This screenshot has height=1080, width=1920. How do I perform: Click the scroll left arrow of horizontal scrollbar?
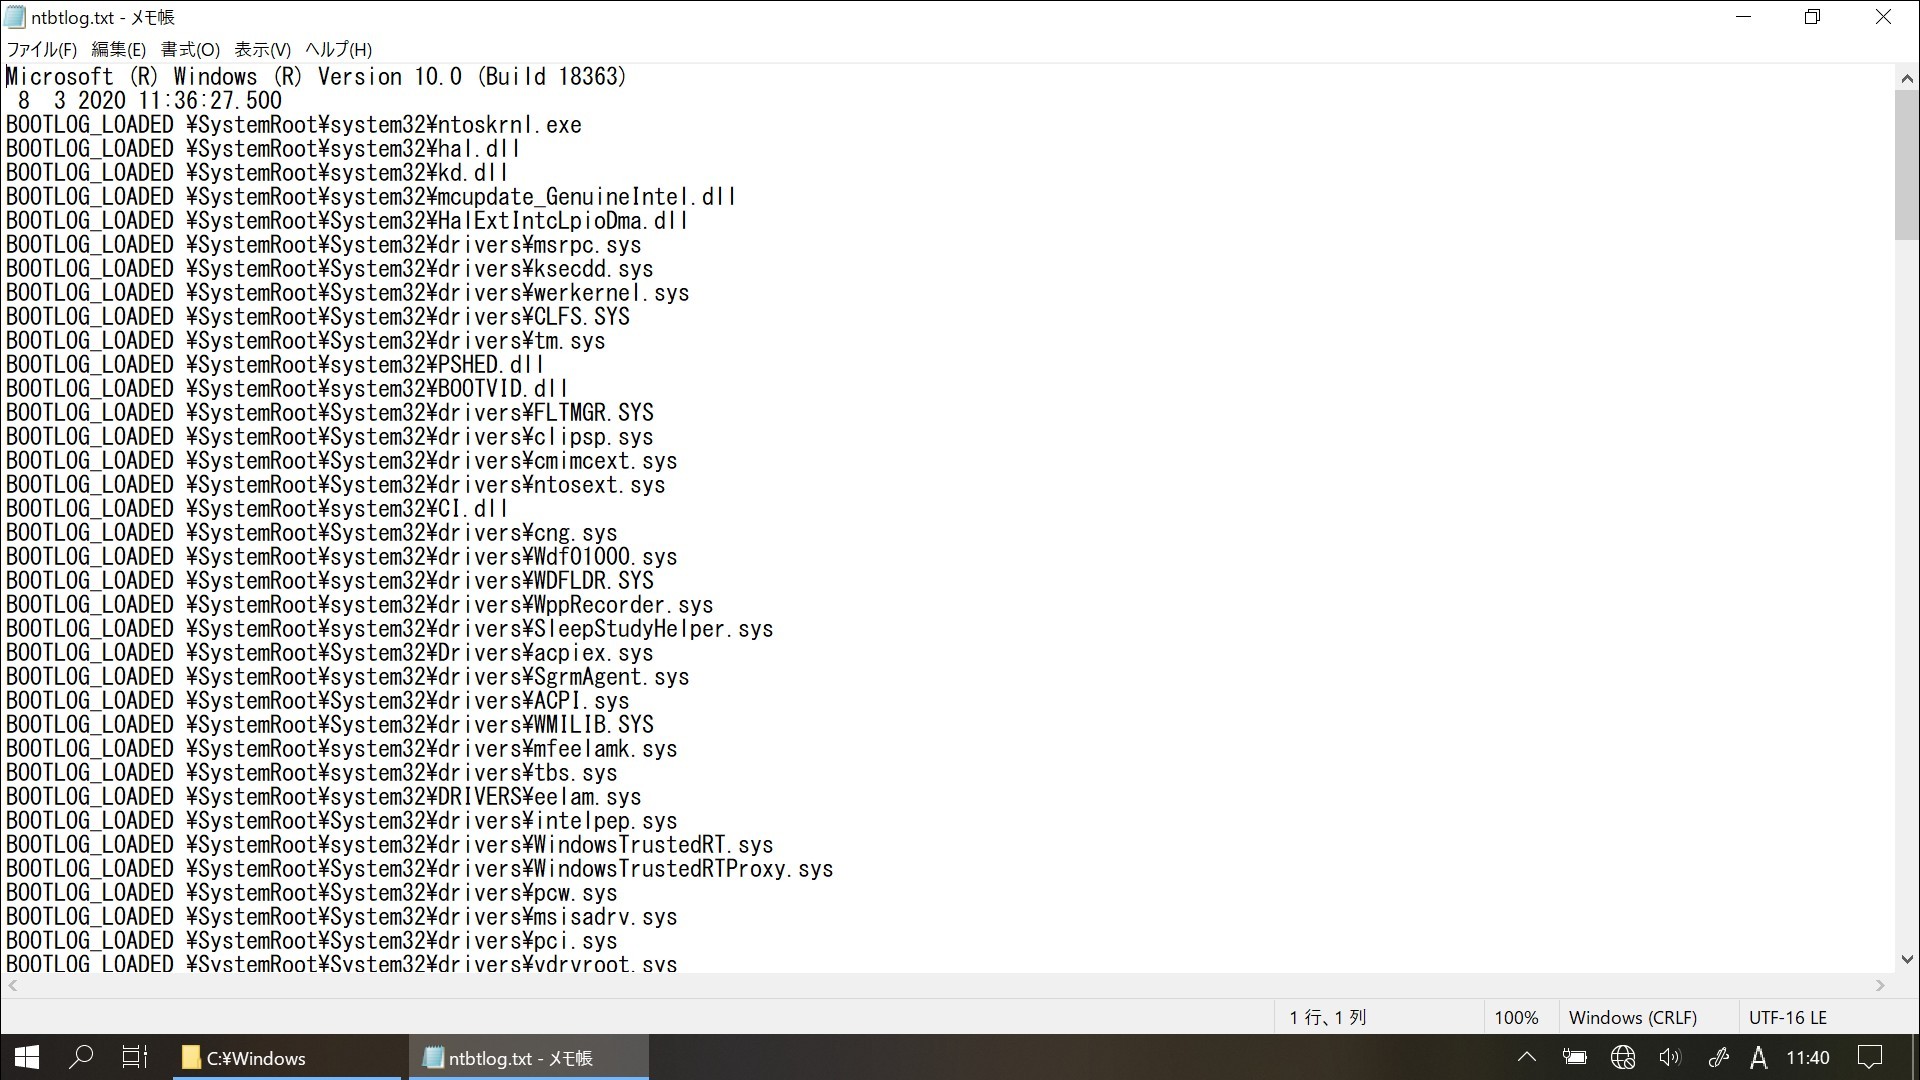[12, 985]
